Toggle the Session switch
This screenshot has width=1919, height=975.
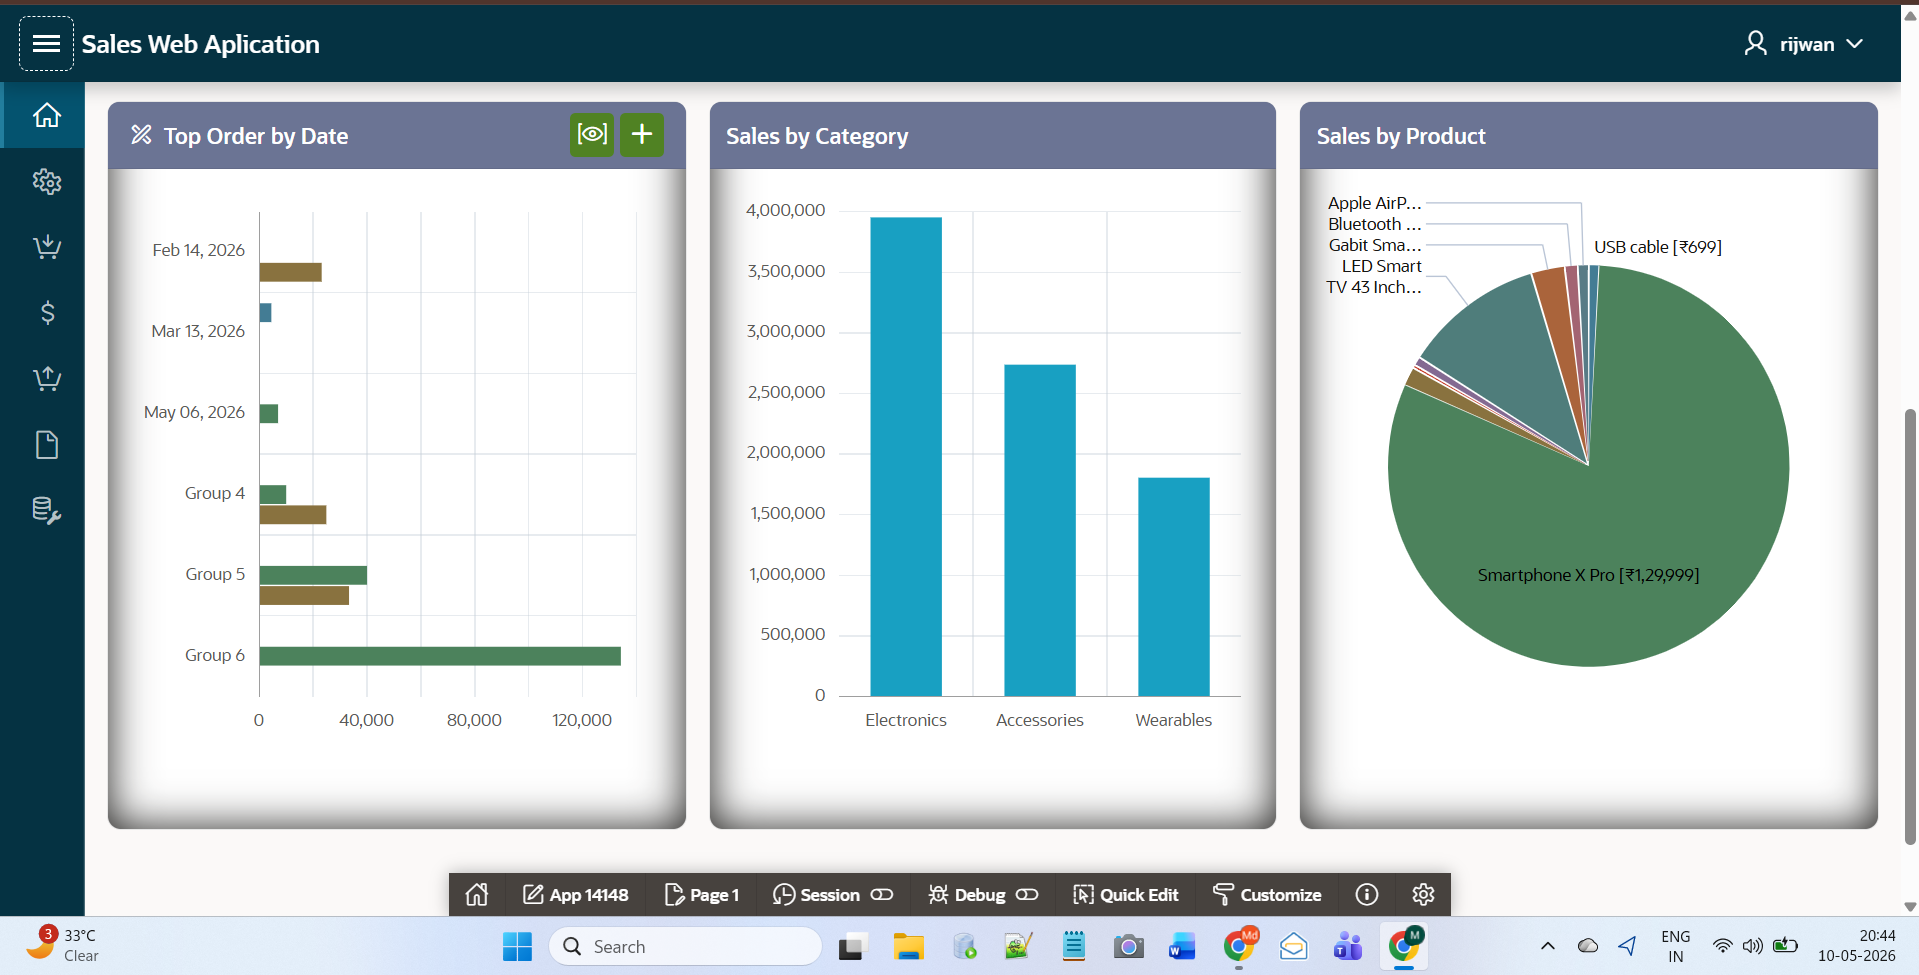tap(881, 895)
